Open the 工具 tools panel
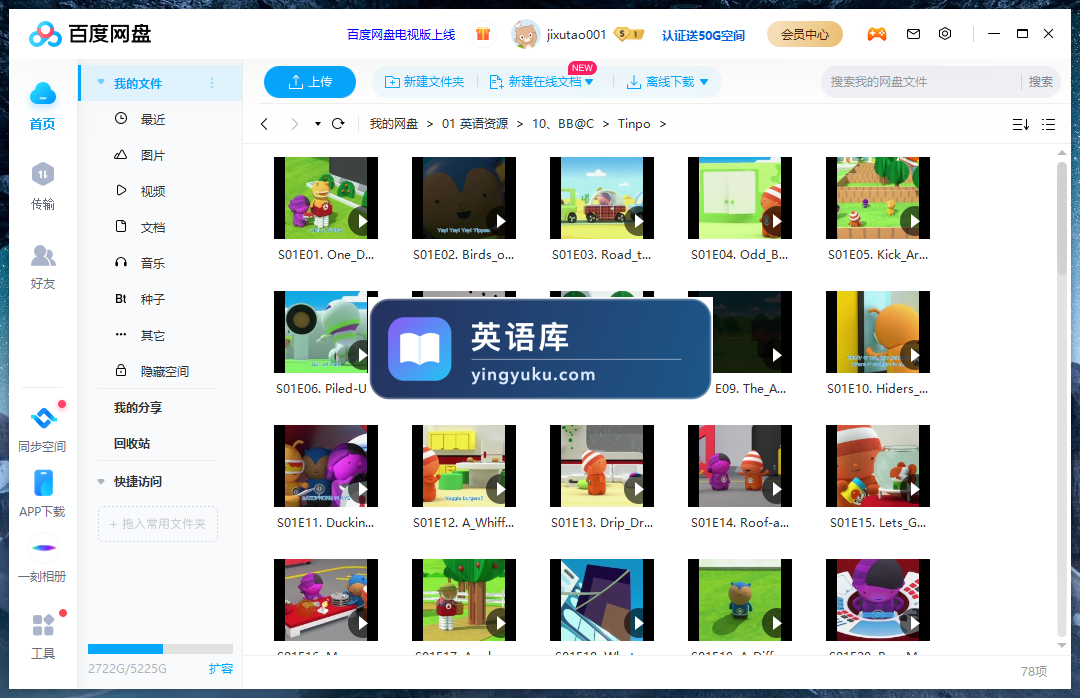 point(43,637)
